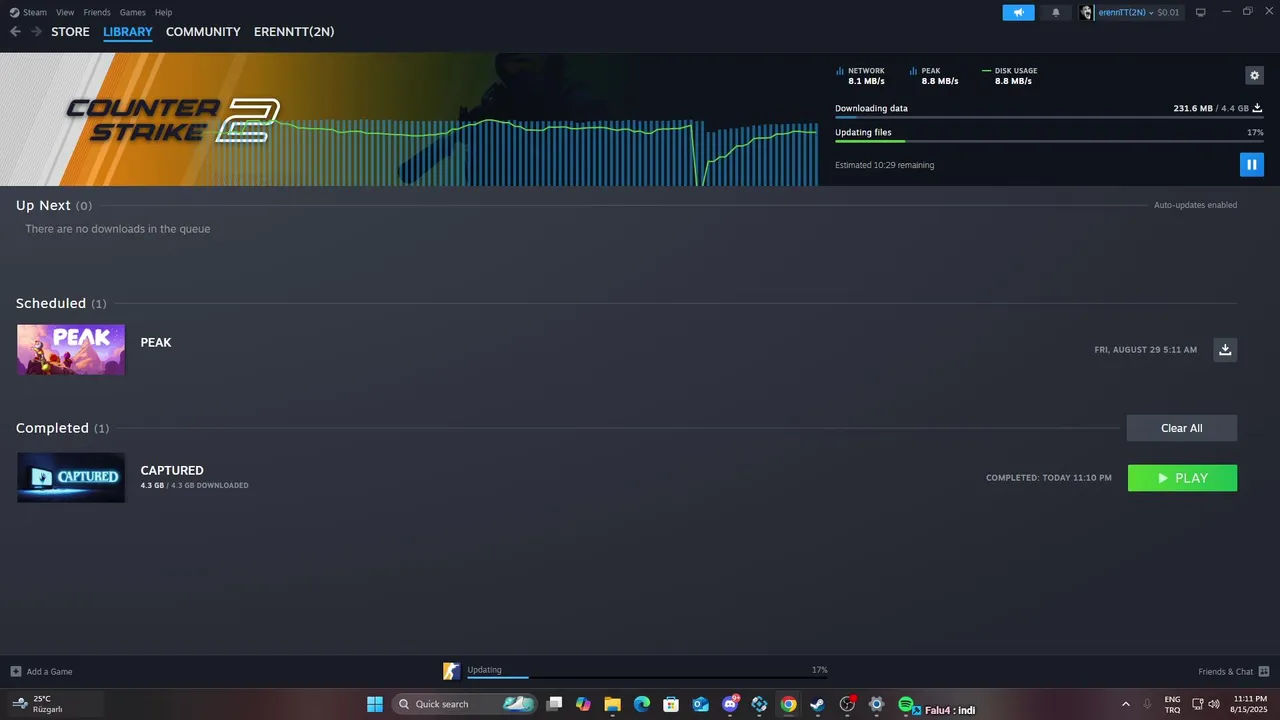This screenshot has width=1280, height=720.
Task: Open ENG TRQ language switcher
Action: 1172,704
